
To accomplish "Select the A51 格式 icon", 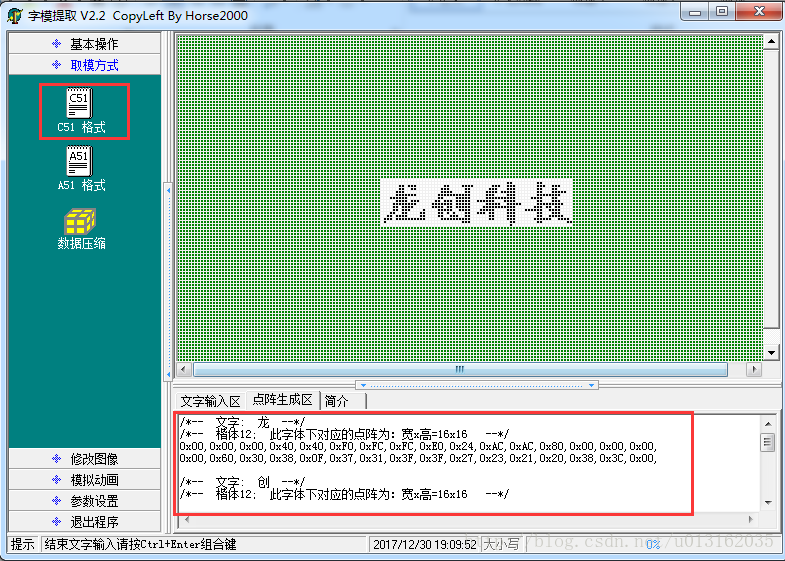I will coord(79,161).
